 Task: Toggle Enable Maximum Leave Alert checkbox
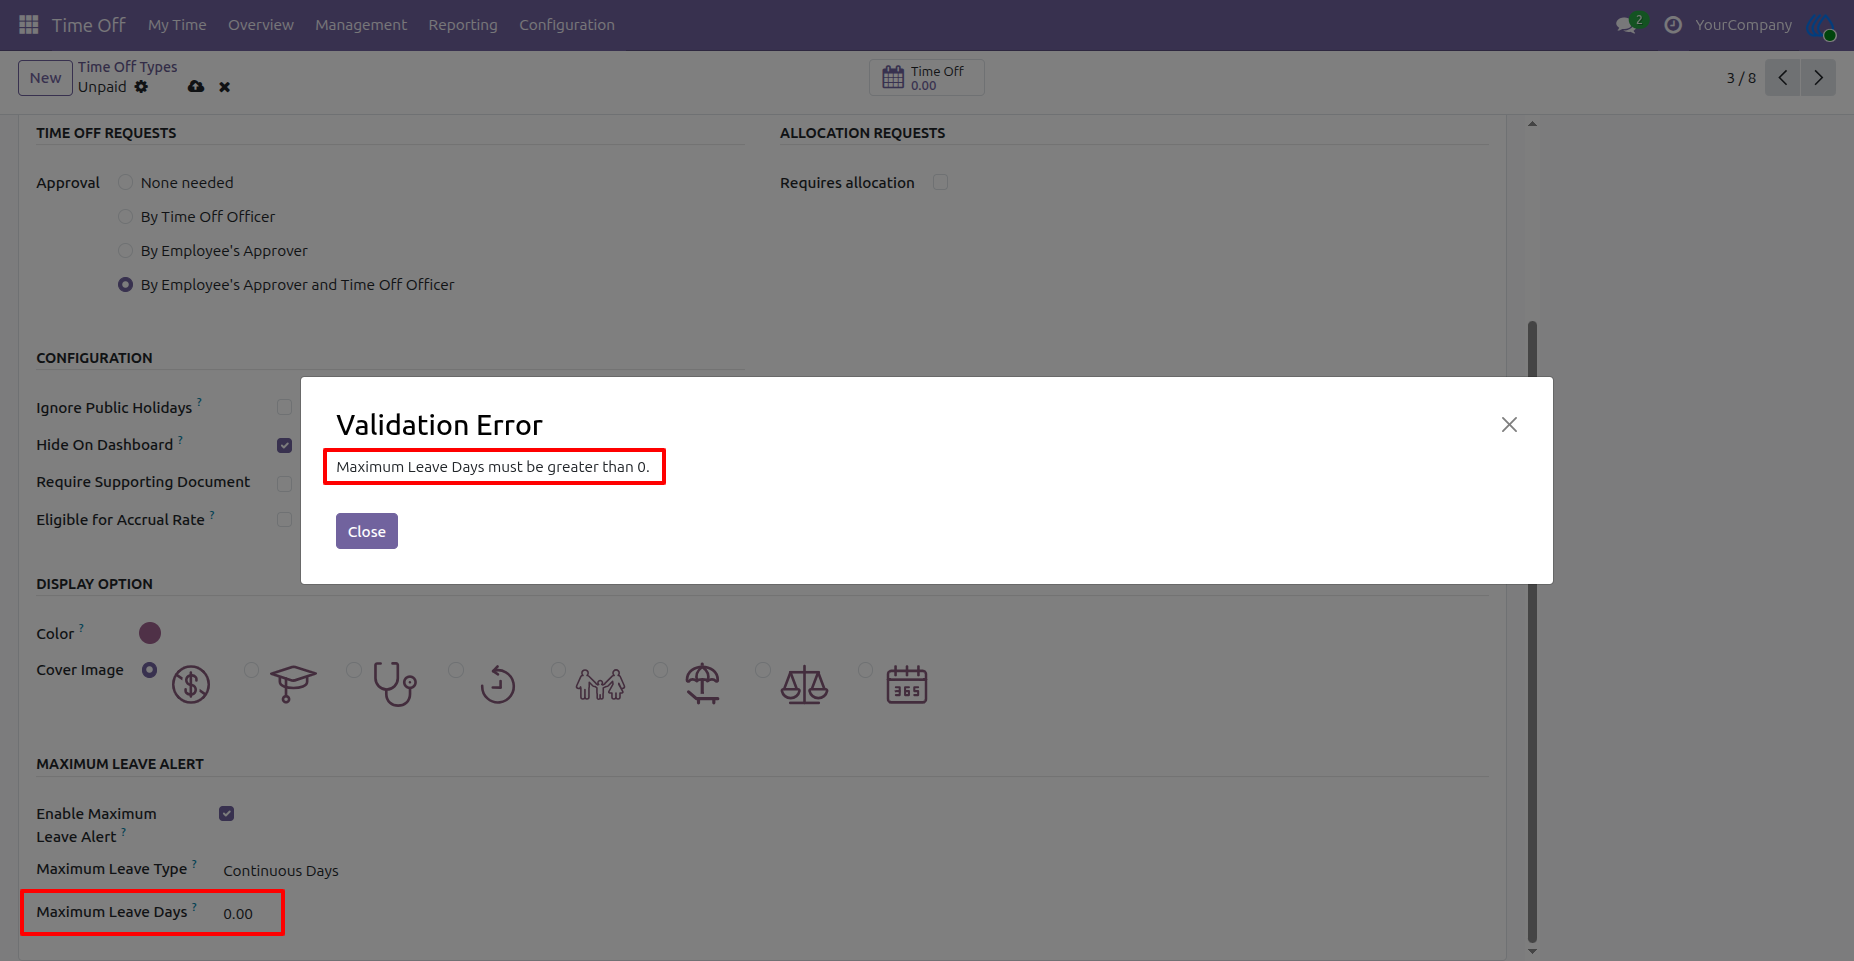tap(227, 814)
